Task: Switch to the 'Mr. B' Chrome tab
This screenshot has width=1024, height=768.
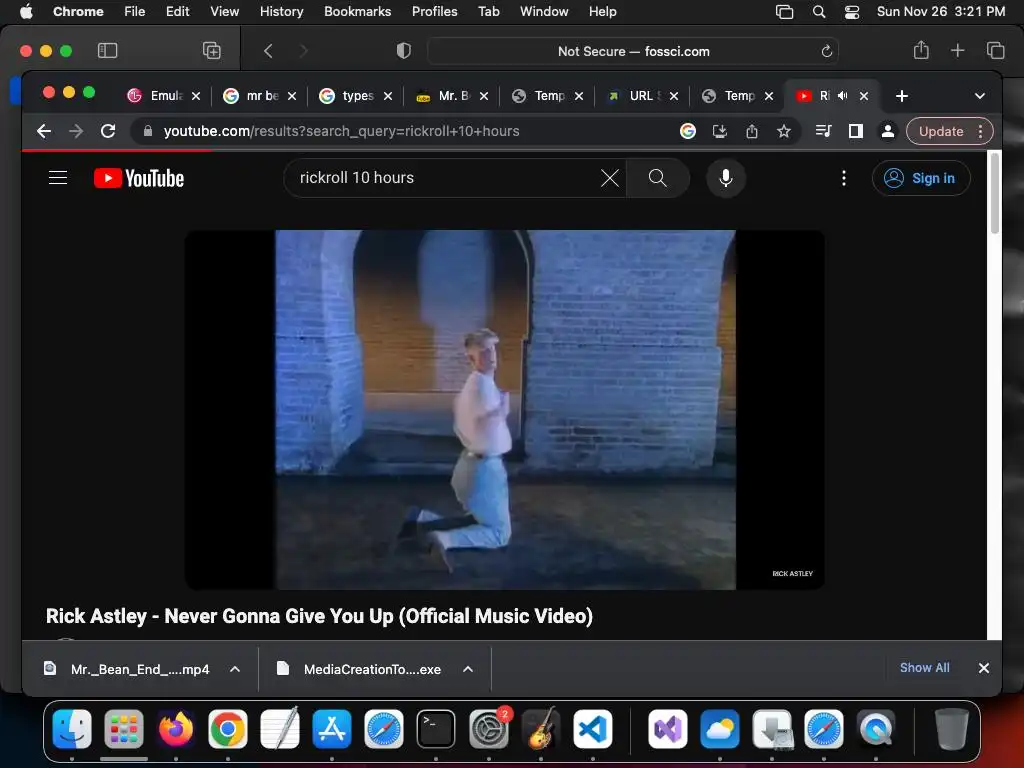Action: [x=451, y=96]
